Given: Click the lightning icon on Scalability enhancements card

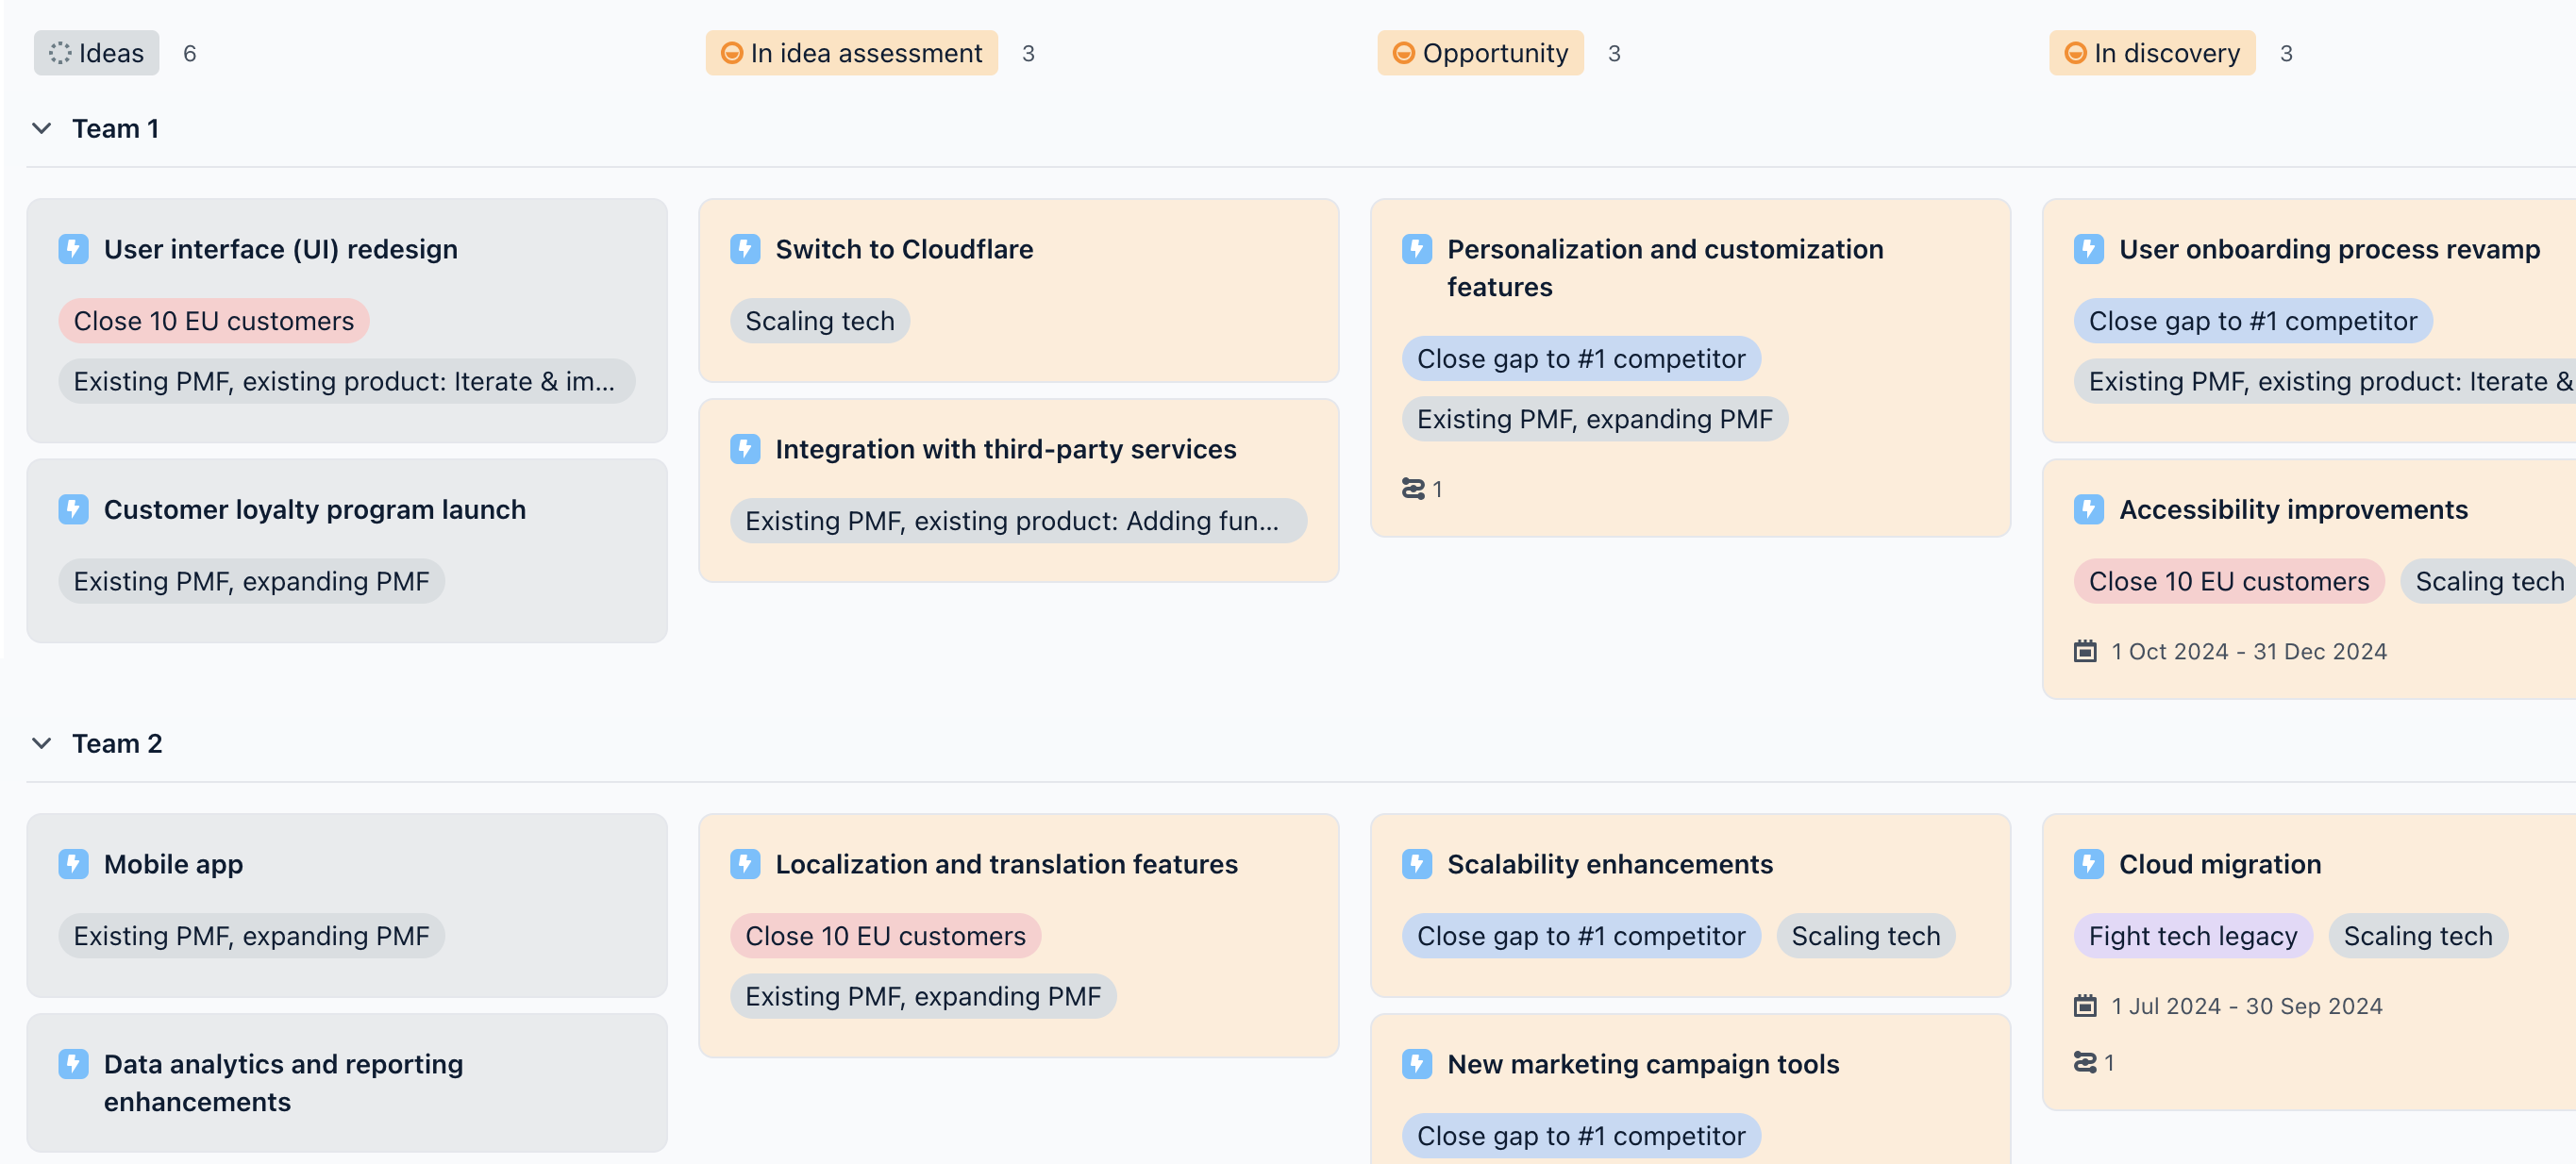Looking at the screenshot, I should click(x=1417, y=864).
